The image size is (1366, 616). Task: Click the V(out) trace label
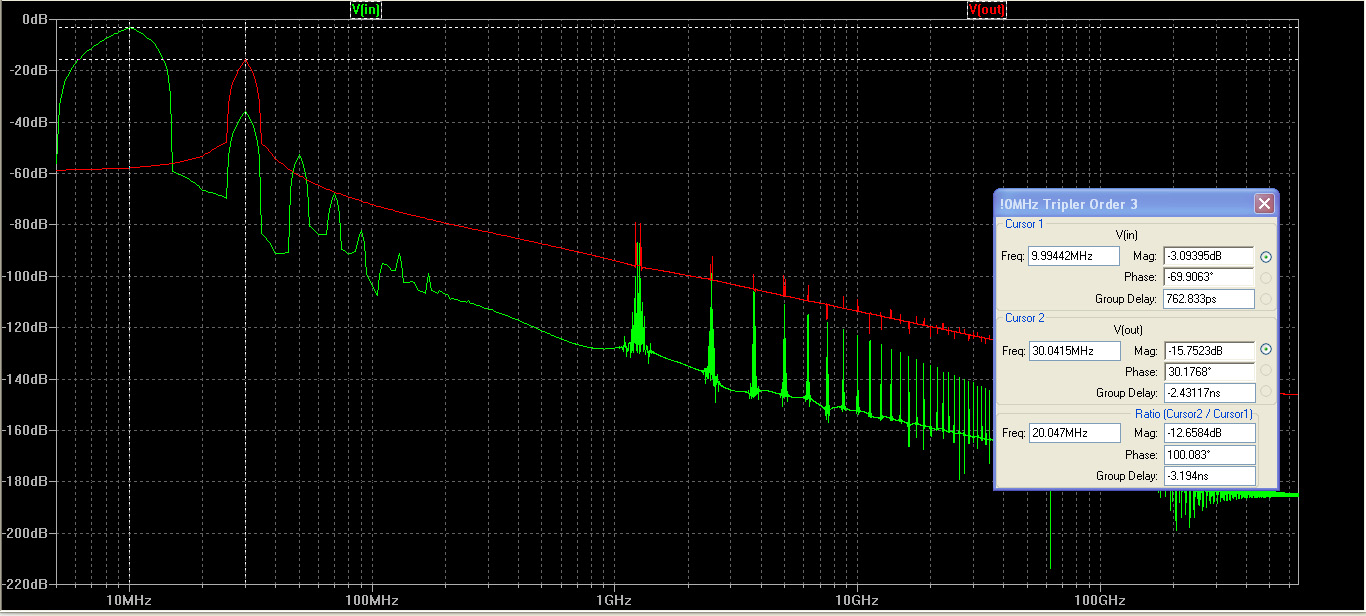pos(986,9)
